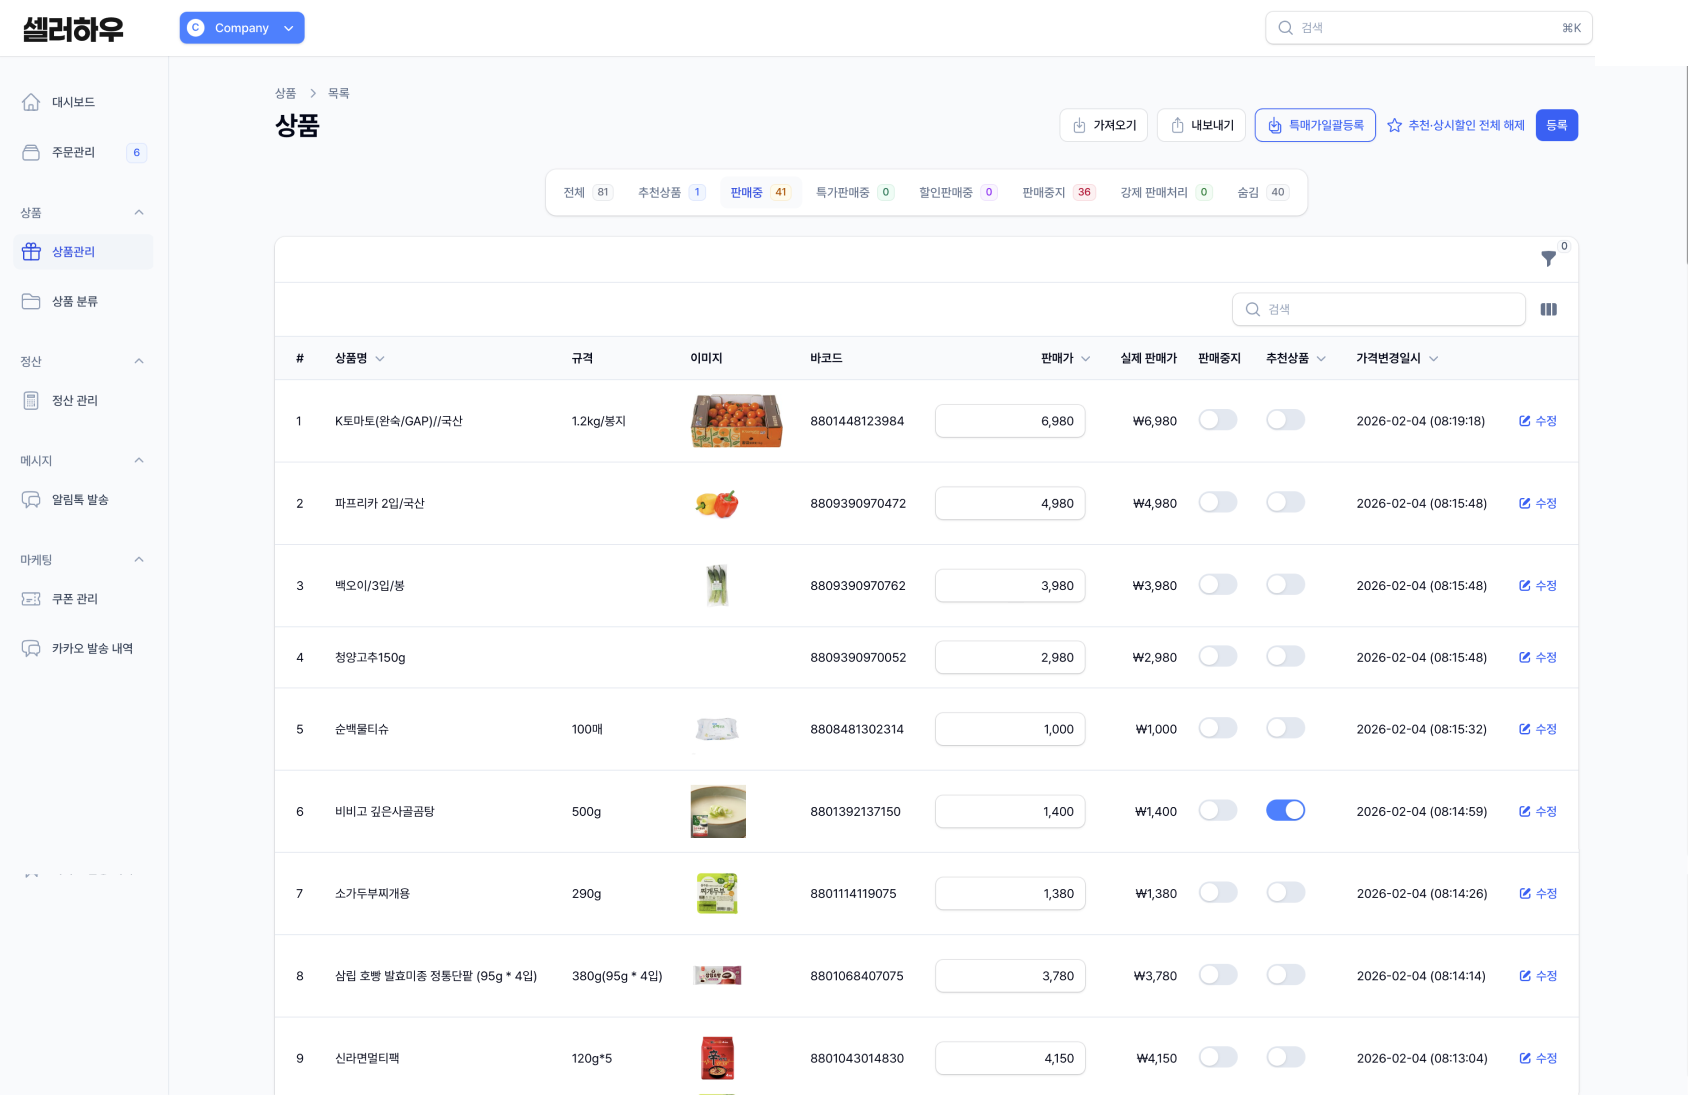Click edit icon for 파프리카 2입/국산 row
The image size is (1688, 1096).
coord(1525,503)
